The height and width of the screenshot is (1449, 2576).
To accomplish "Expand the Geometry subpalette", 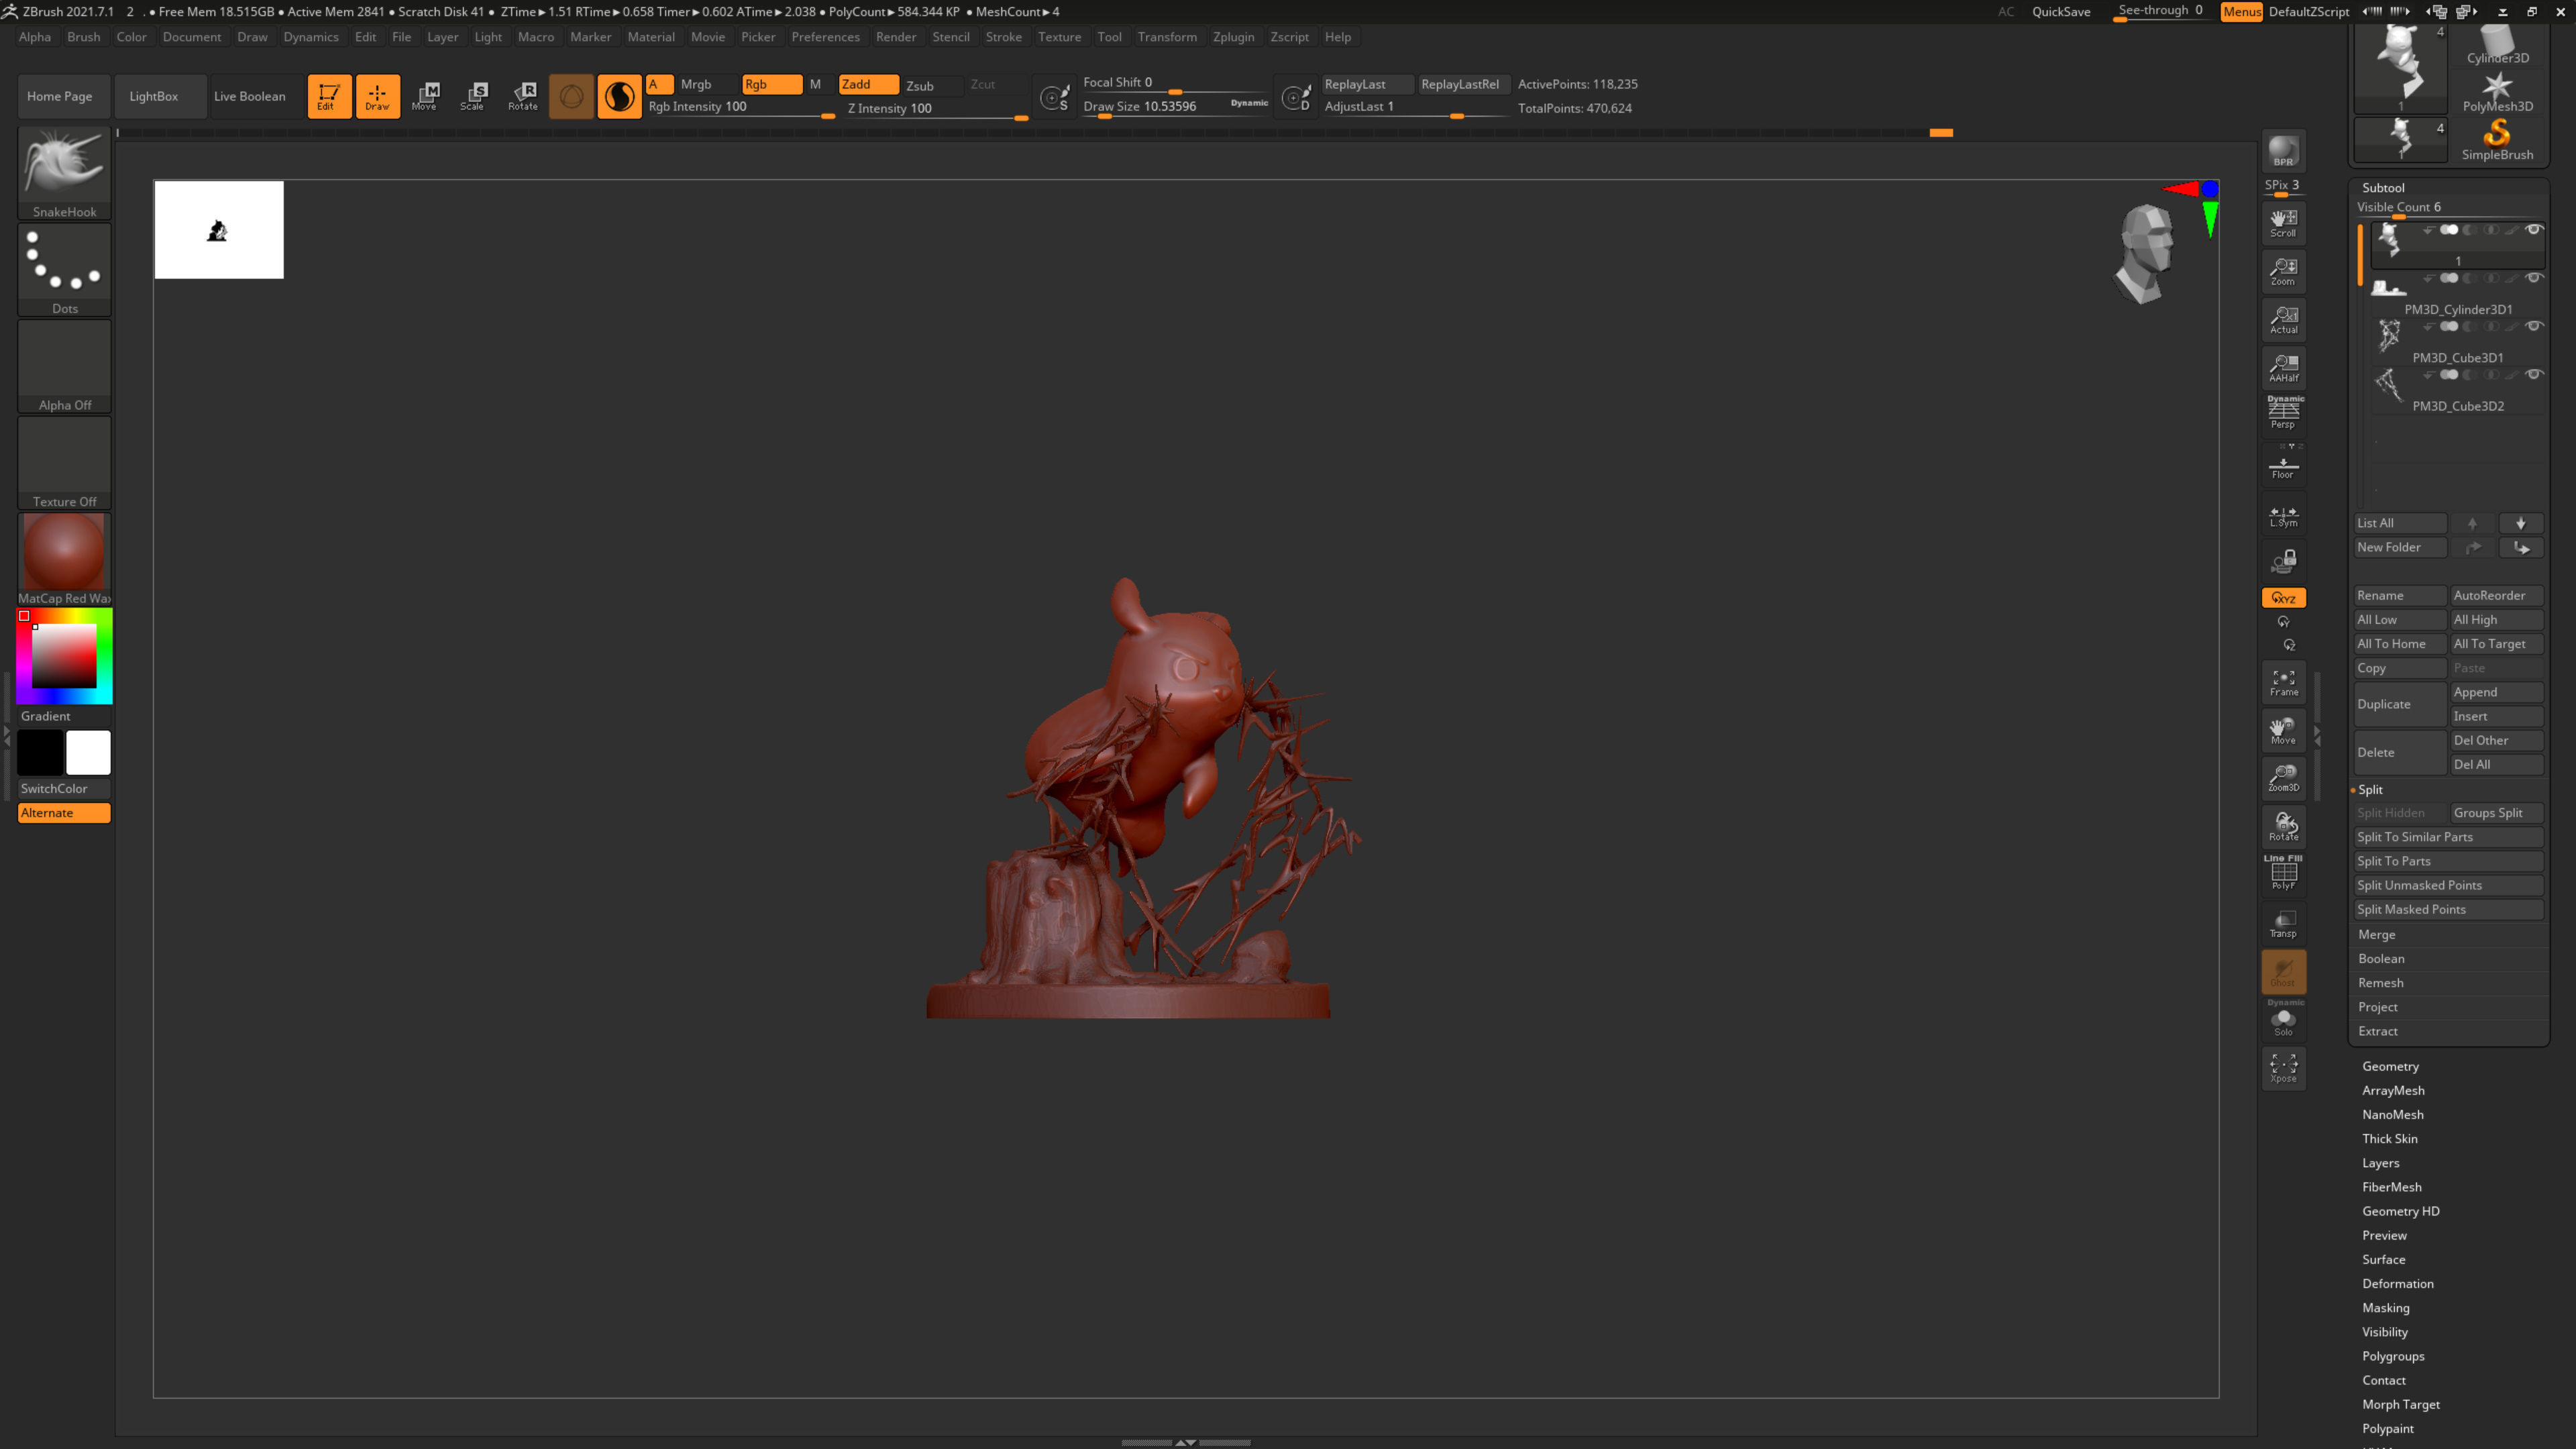I will (x=2390, y=1066).
